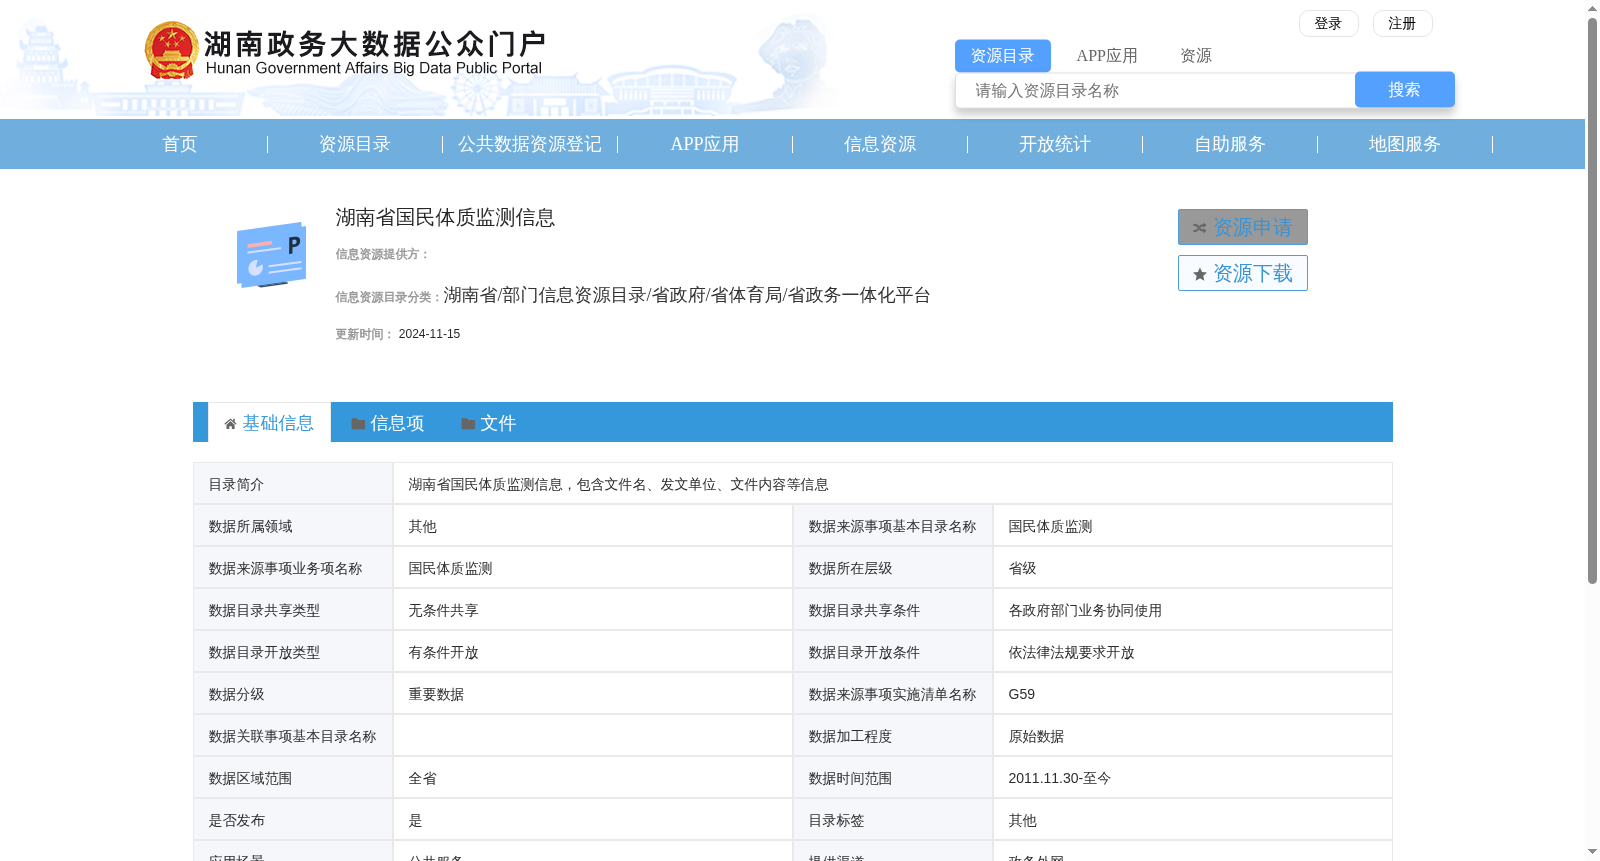Click the national emblem logo
1600x861 pixels.
(x=171, y=50)
